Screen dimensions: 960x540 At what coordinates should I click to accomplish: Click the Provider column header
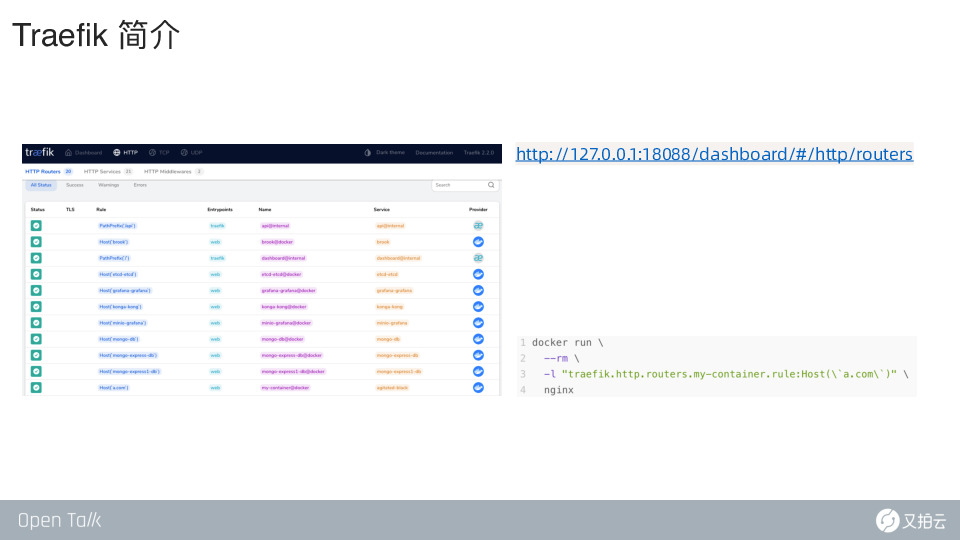click(478, 209)
